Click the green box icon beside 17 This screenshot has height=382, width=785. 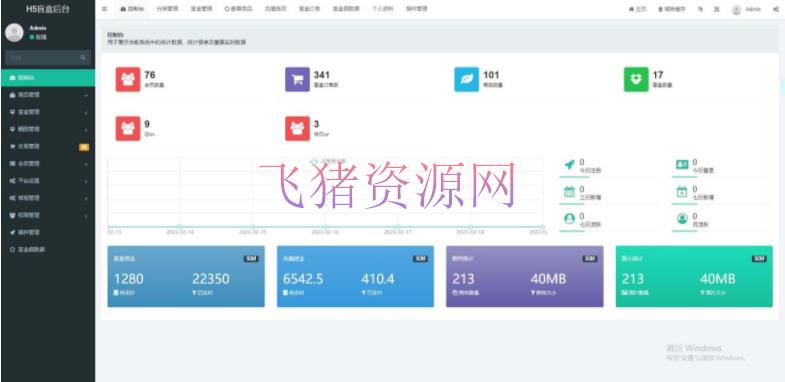(636, 79)
